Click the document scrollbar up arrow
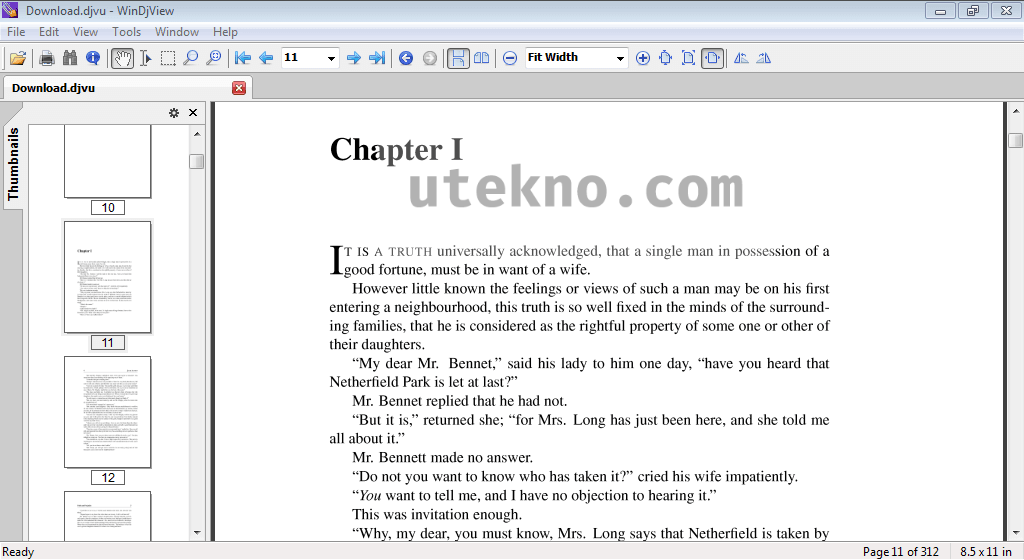The height and width of the screenshot is (560, 1024). [x=1016, y=112]
